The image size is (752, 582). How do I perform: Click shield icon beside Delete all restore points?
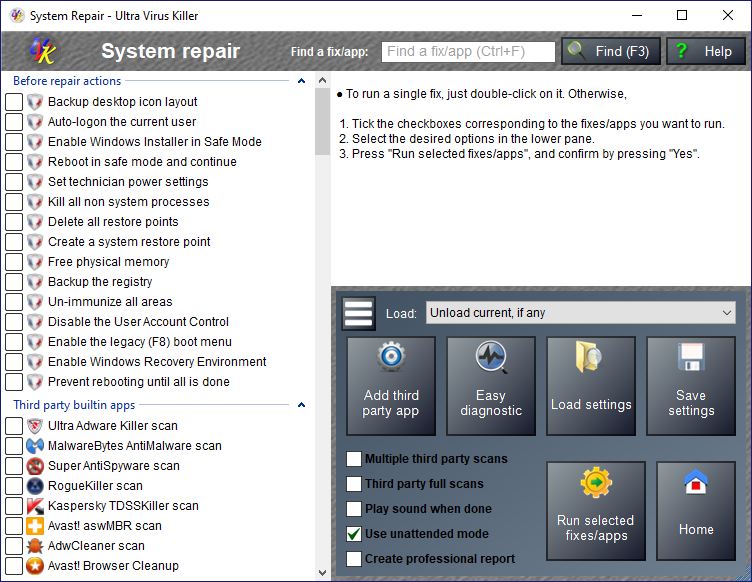coord(35,222)
